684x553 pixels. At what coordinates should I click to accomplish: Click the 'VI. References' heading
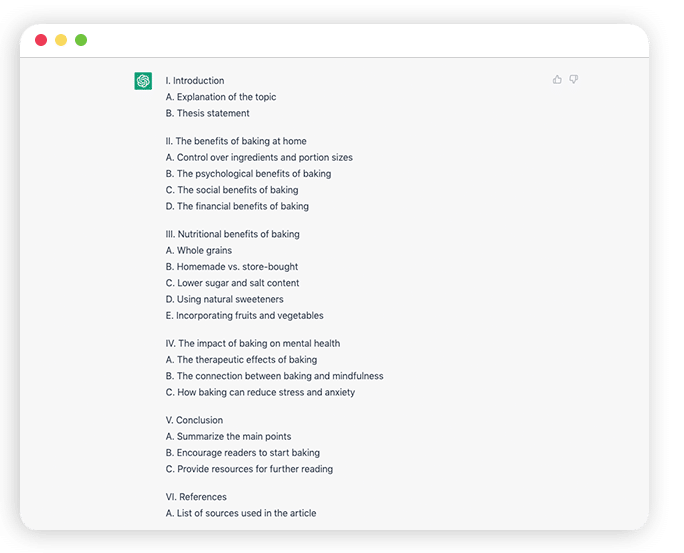coord(196,497)
